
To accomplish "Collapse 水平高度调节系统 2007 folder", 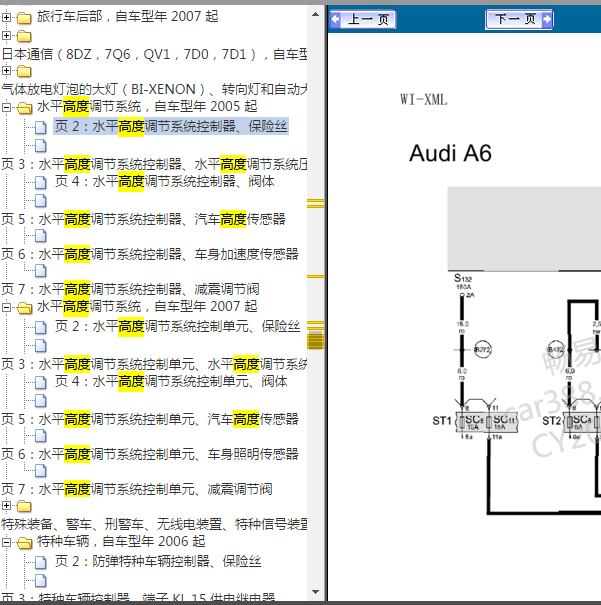I will (x=6, y=308).
